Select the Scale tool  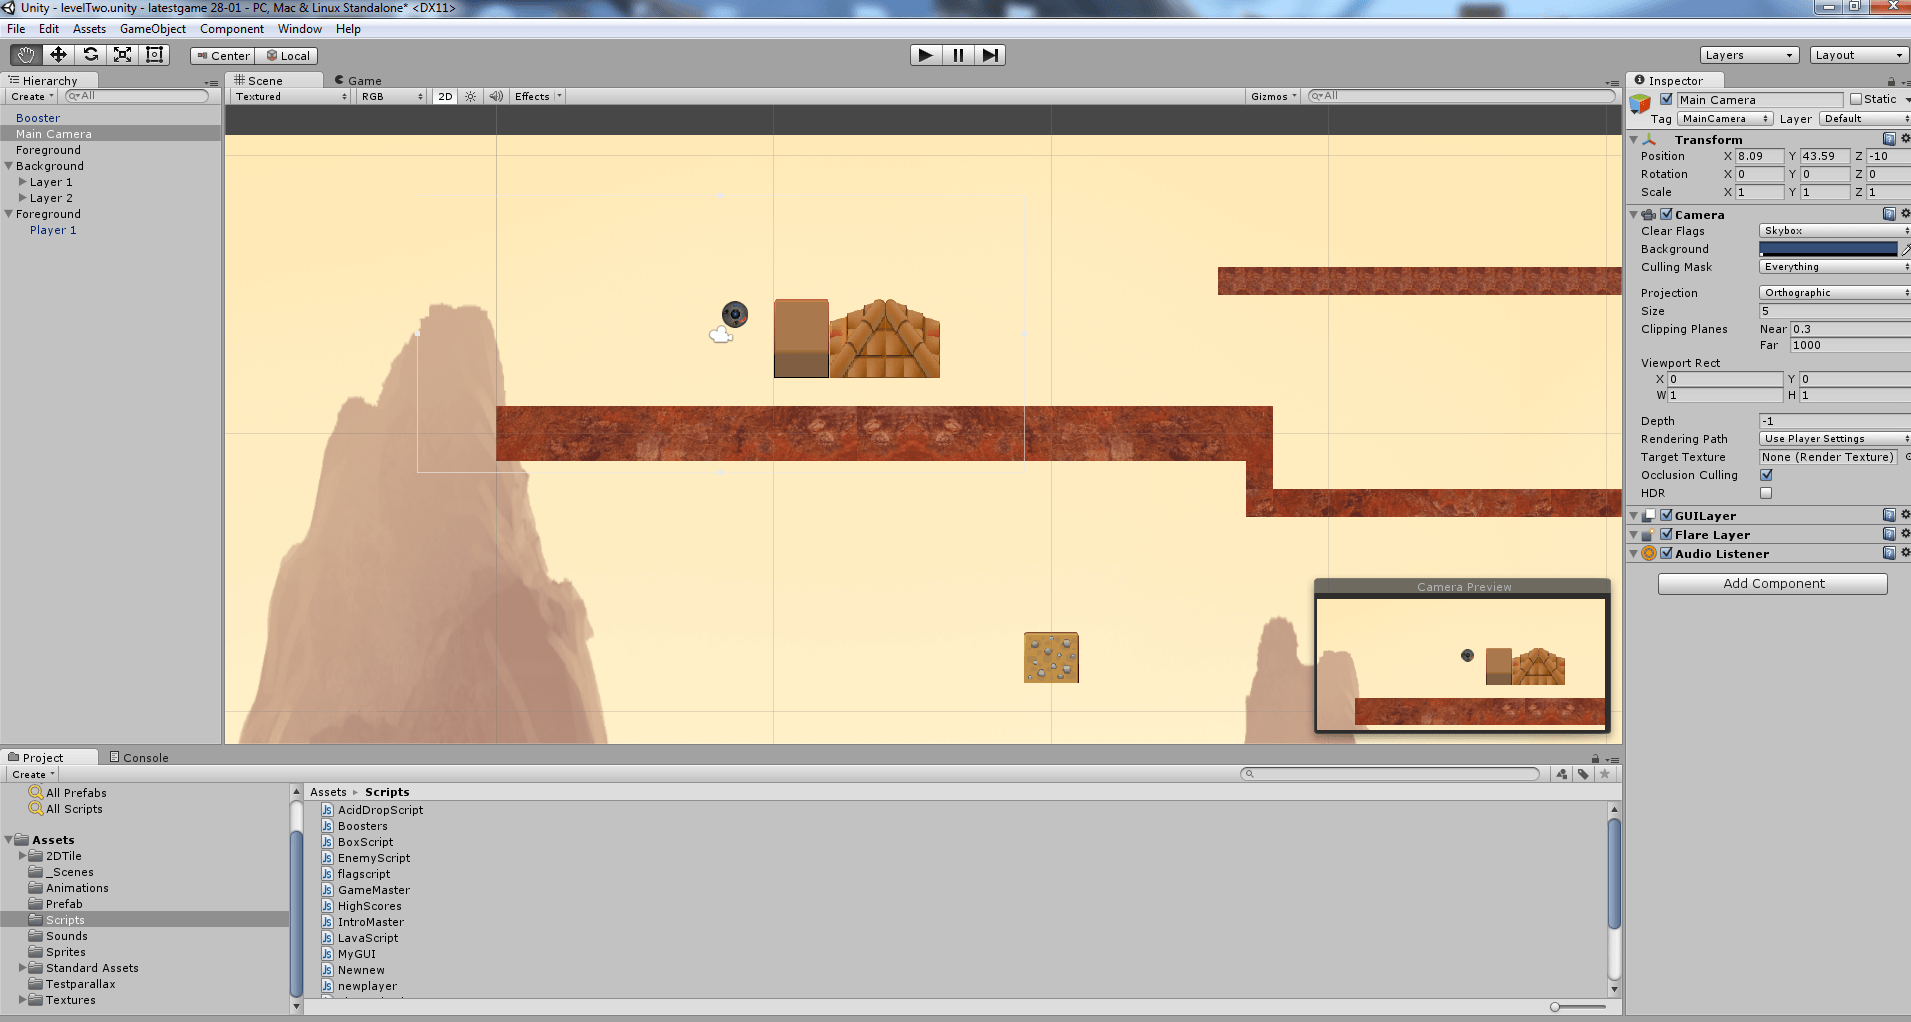point(122,55)
